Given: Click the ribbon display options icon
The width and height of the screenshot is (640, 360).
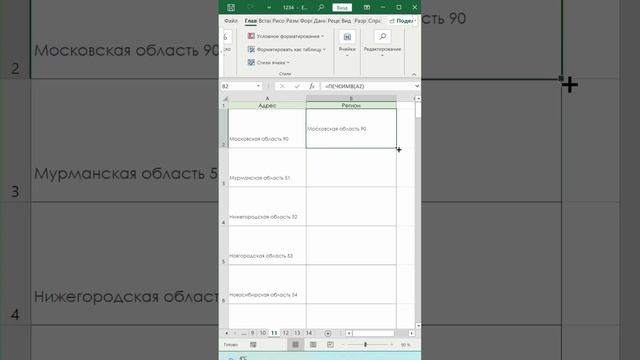Looking at the screenshot, I should [367, 7].
